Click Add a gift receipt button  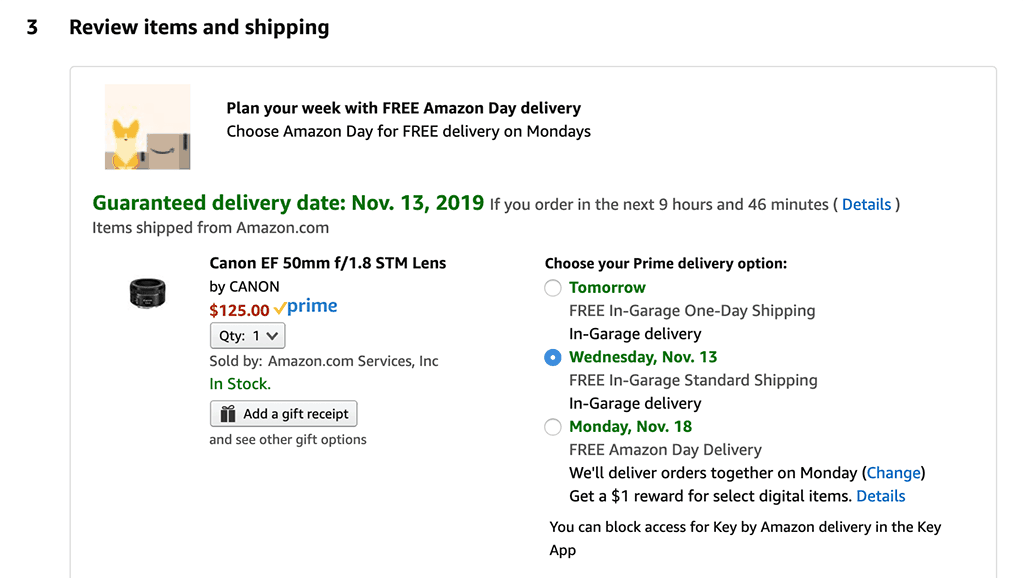(x=283, y=413)
